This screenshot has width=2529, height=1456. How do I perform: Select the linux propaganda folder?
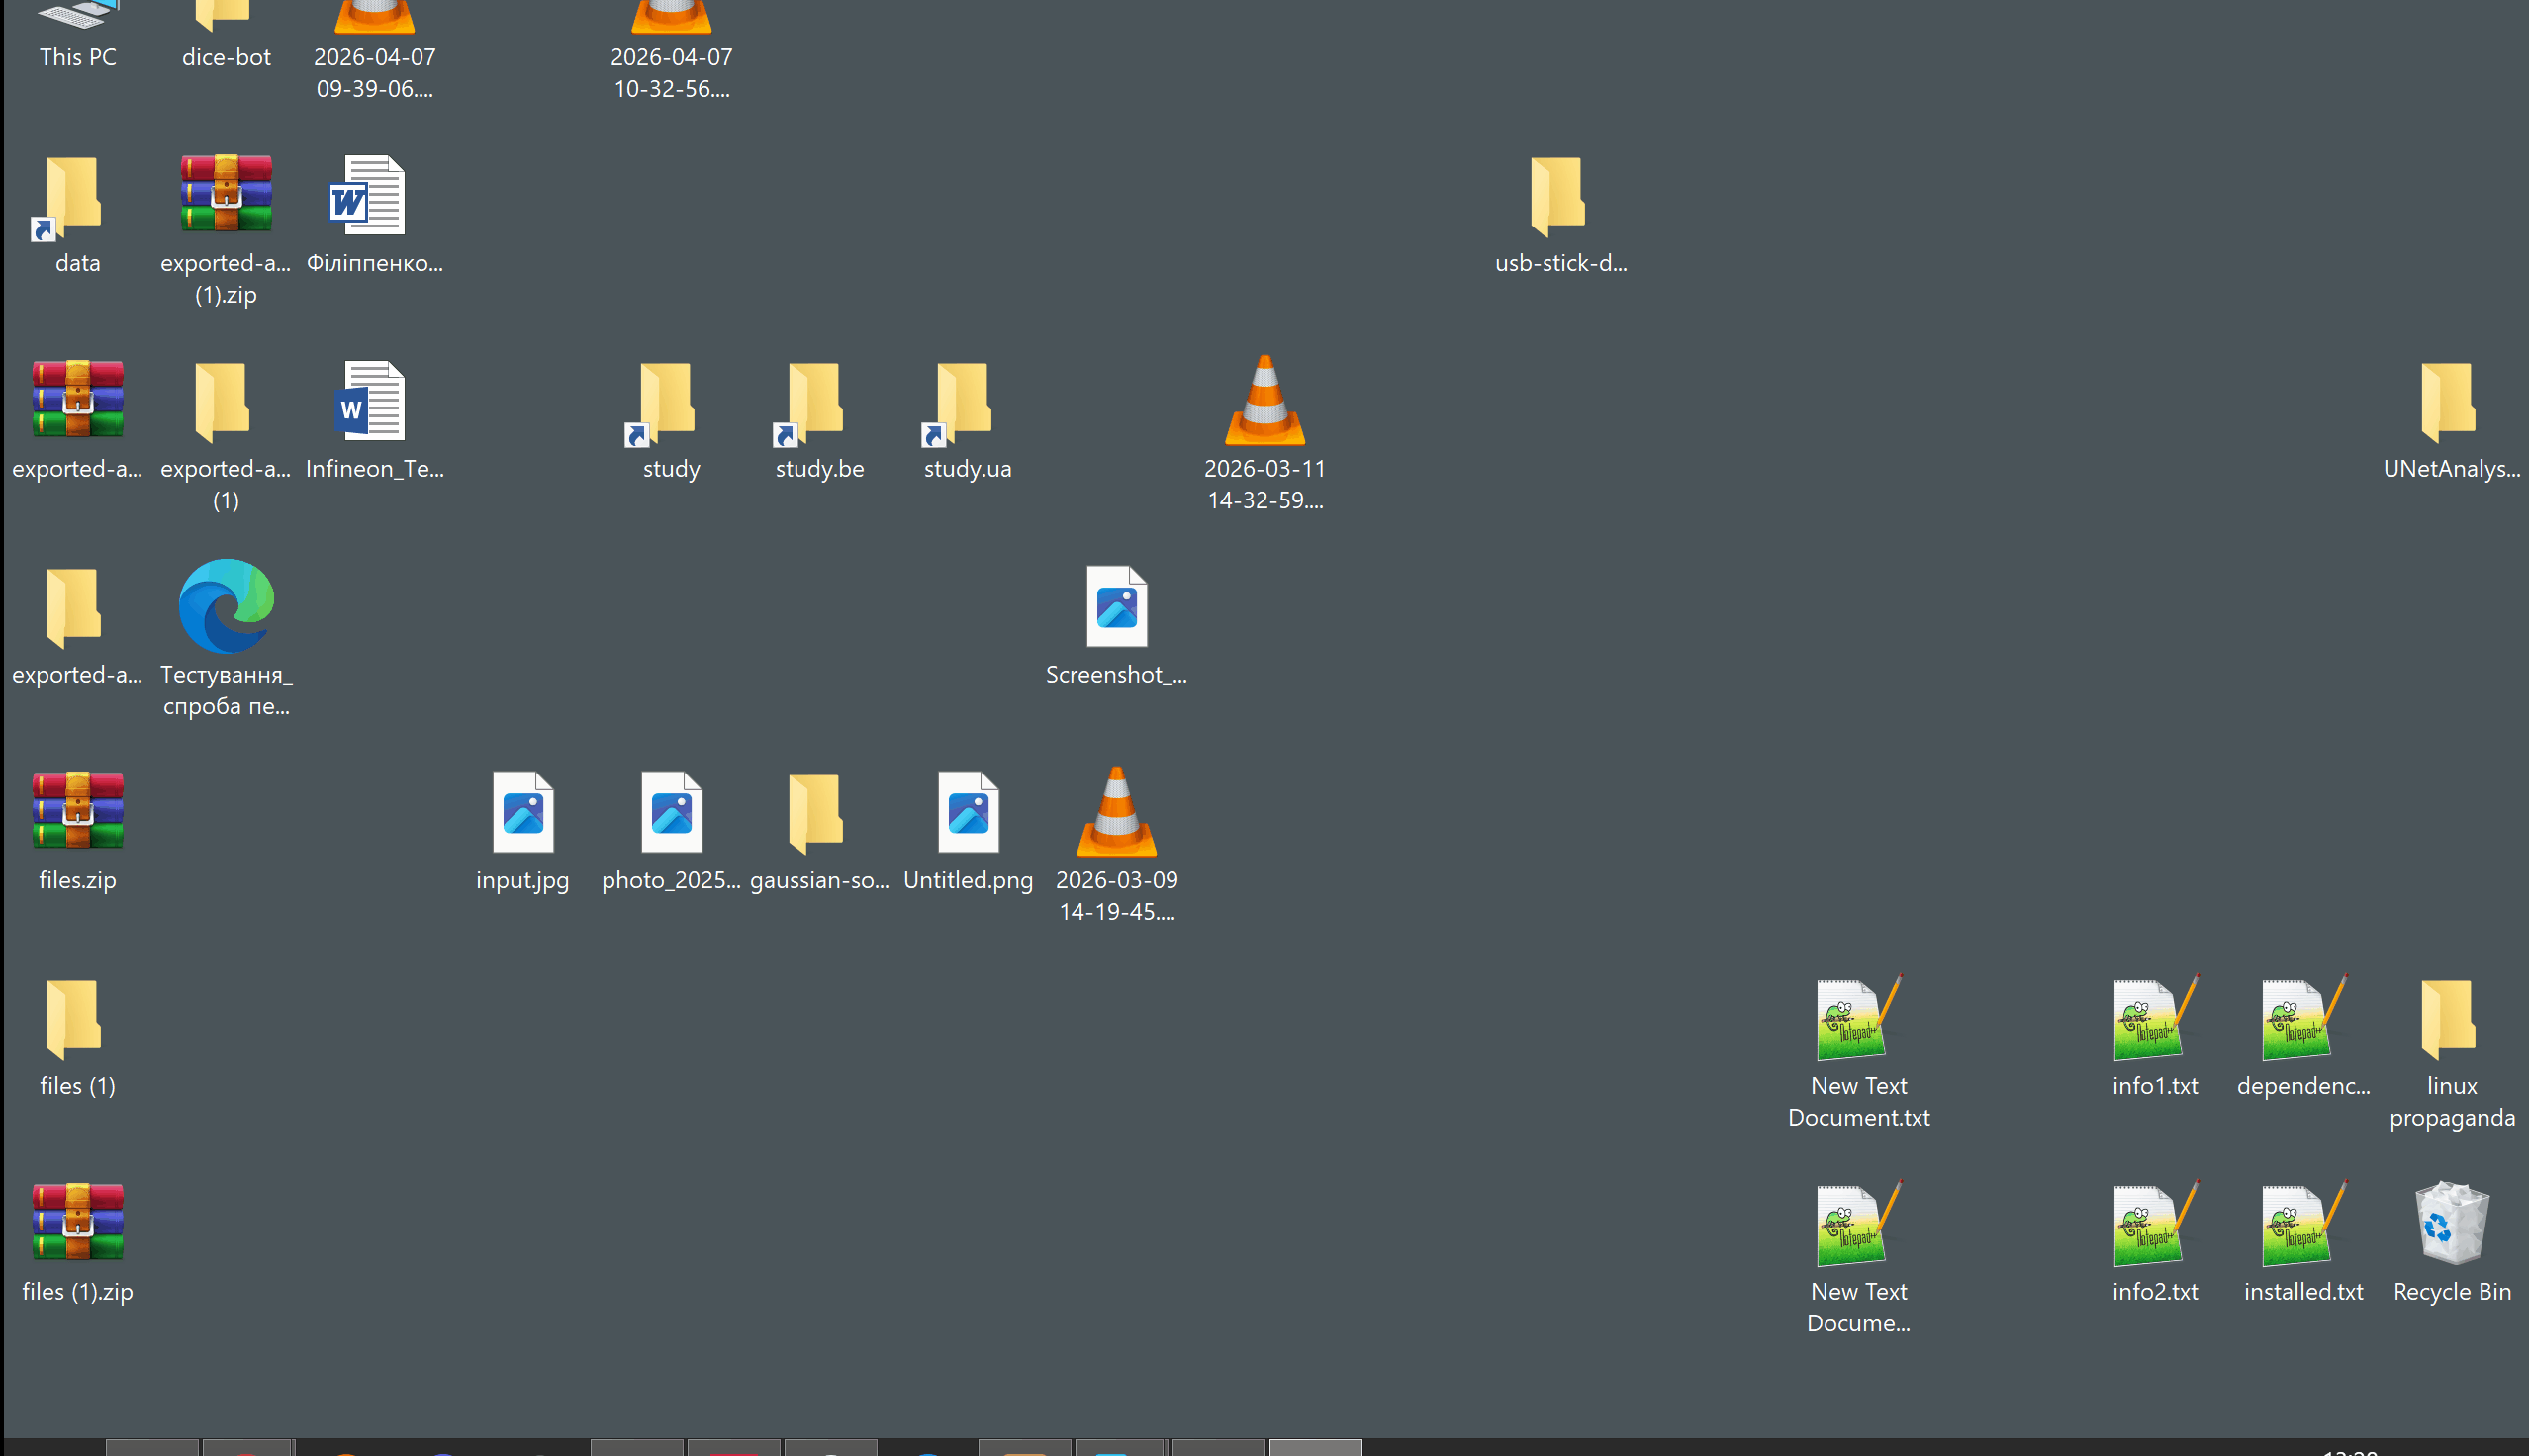pyautogui.click(x=2450, y=1020)
